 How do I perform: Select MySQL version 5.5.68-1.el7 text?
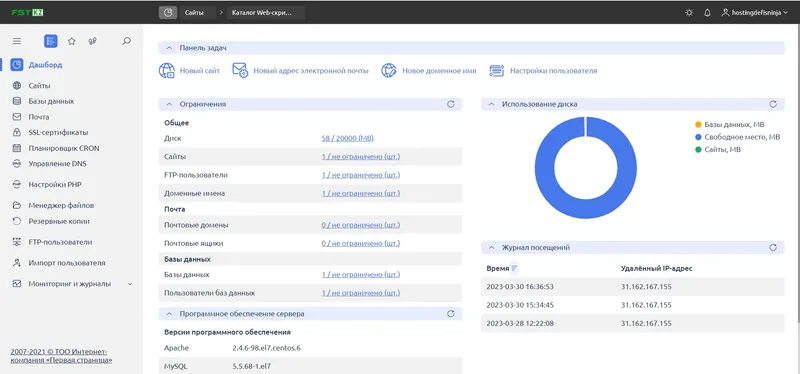click(252, 366)
